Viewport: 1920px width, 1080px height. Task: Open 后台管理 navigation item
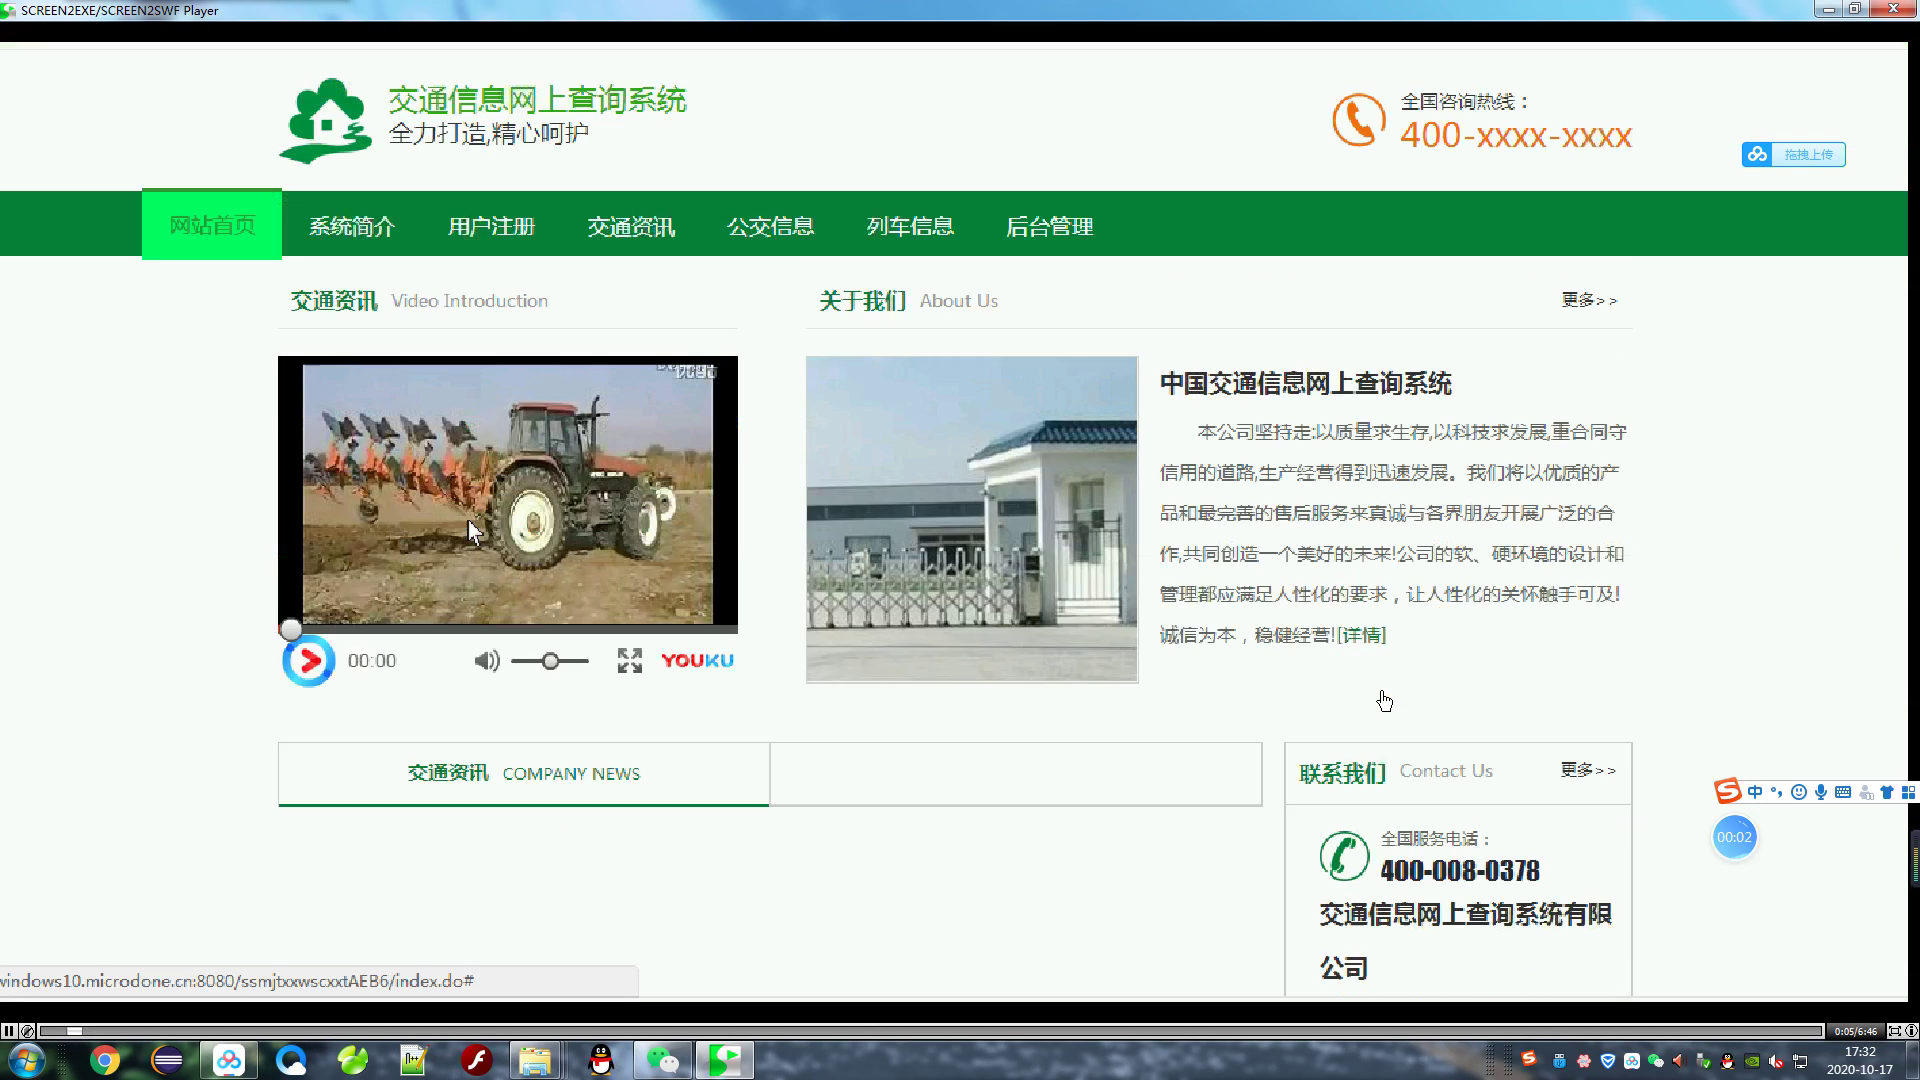pyautogui.click(x=1049, y=227)
